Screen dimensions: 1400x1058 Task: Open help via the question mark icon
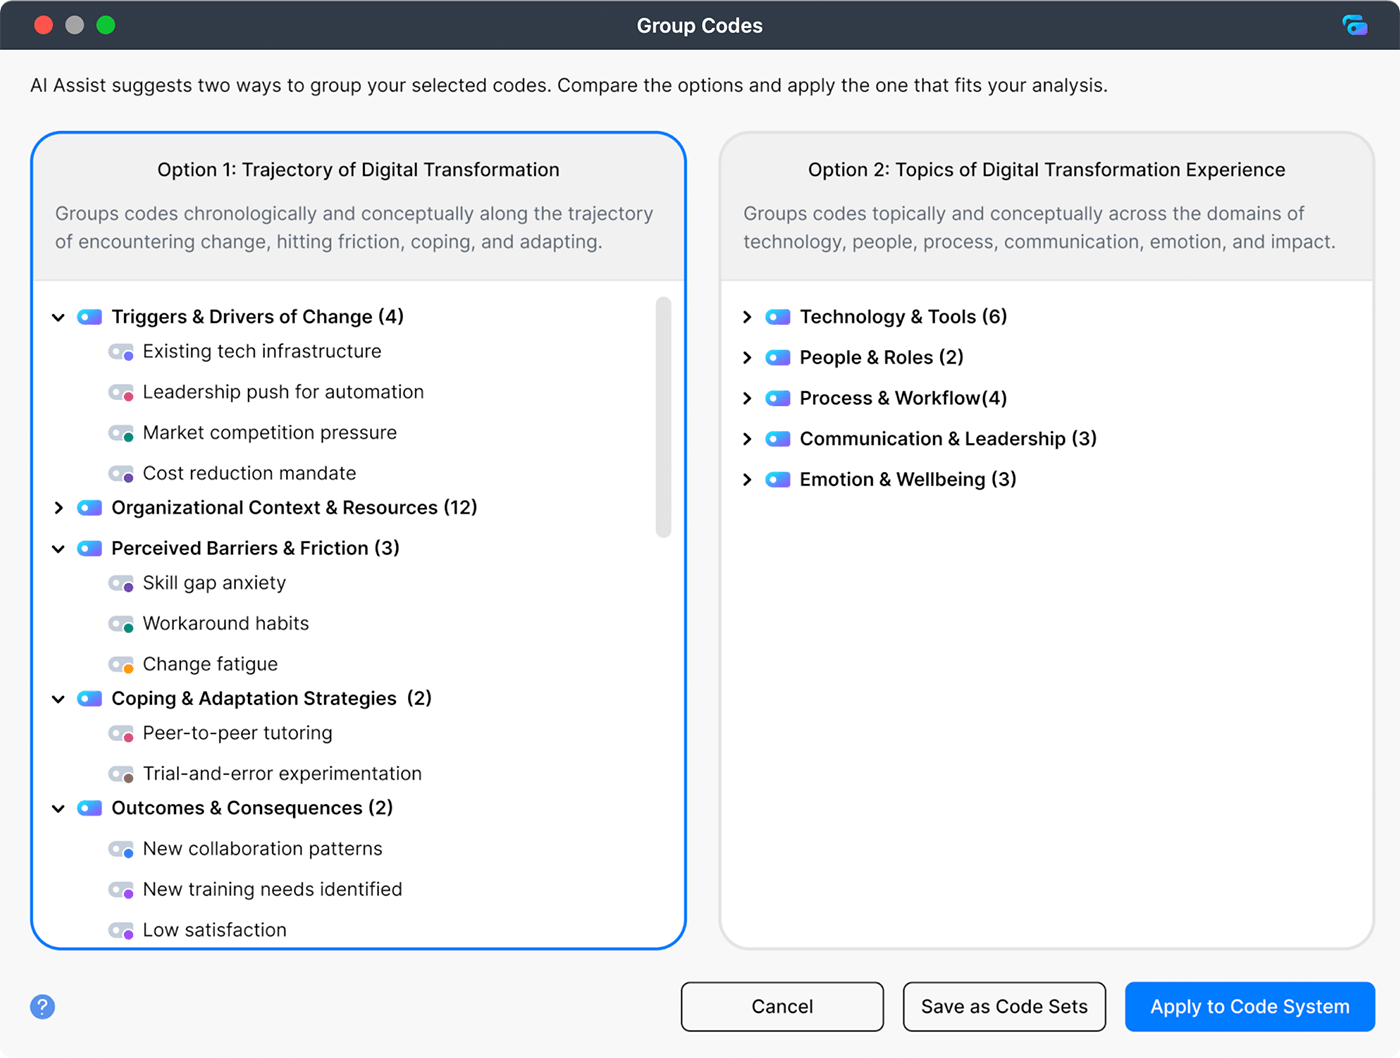[x=42, y=1007]
